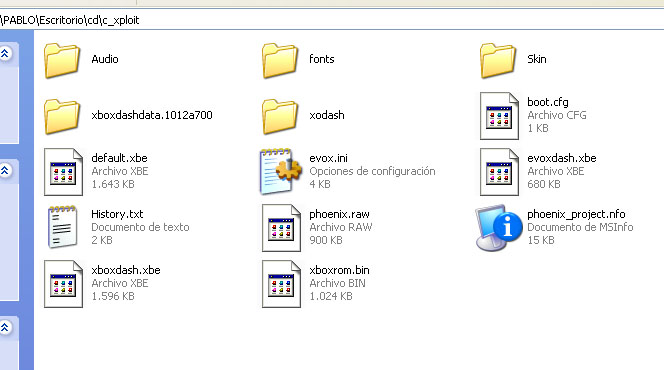Select the History.txt notepad icon
The image size is (664, 370).
(x=62, y=227)
